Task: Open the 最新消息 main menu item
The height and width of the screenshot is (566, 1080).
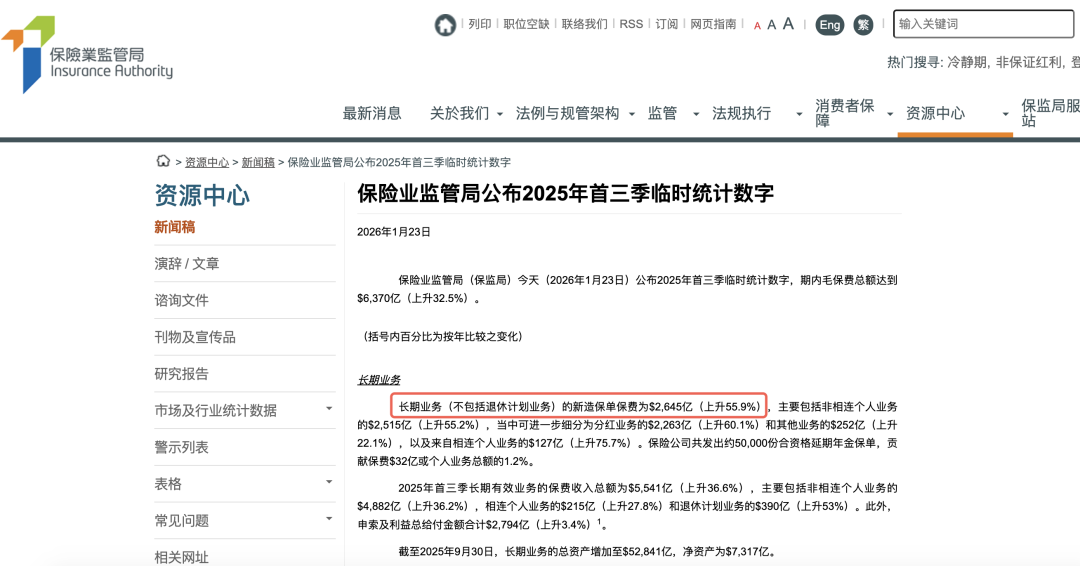Action: pyautogui.click(x=372, y=113)
